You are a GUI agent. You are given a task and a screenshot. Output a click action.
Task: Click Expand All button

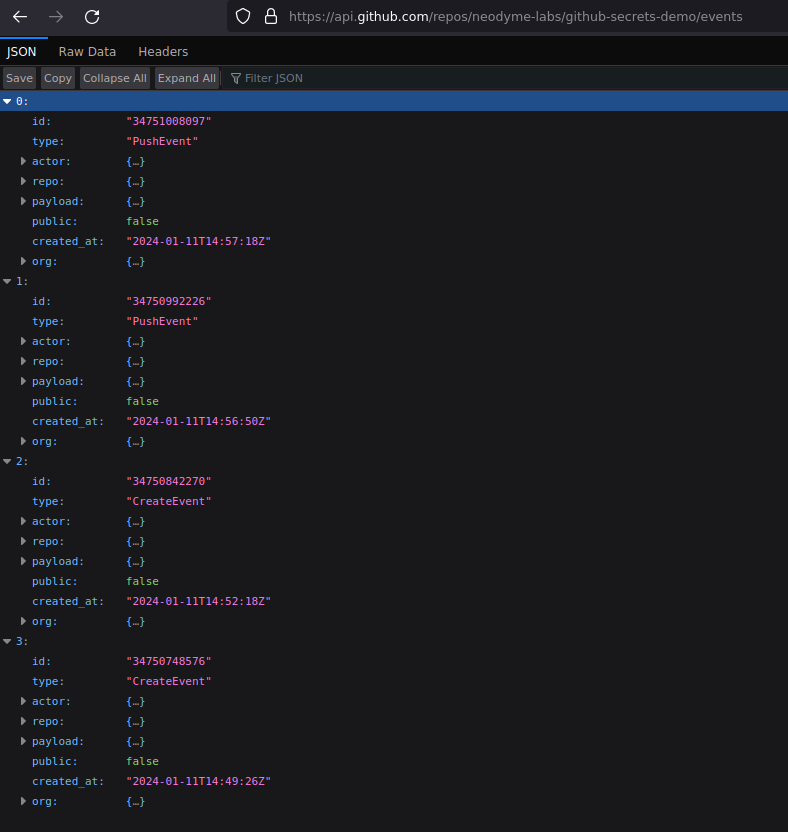[x=186, y=78]
